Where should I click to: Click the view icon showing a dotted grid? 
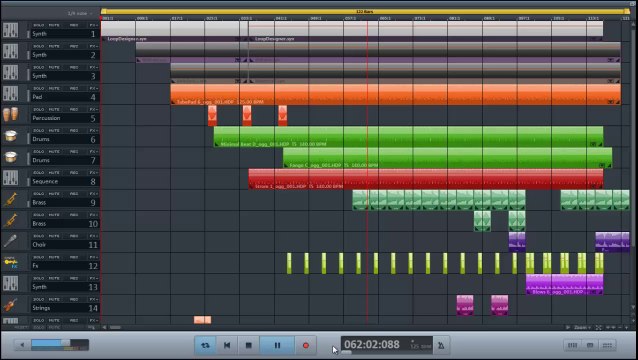click(x=607, y=345)
